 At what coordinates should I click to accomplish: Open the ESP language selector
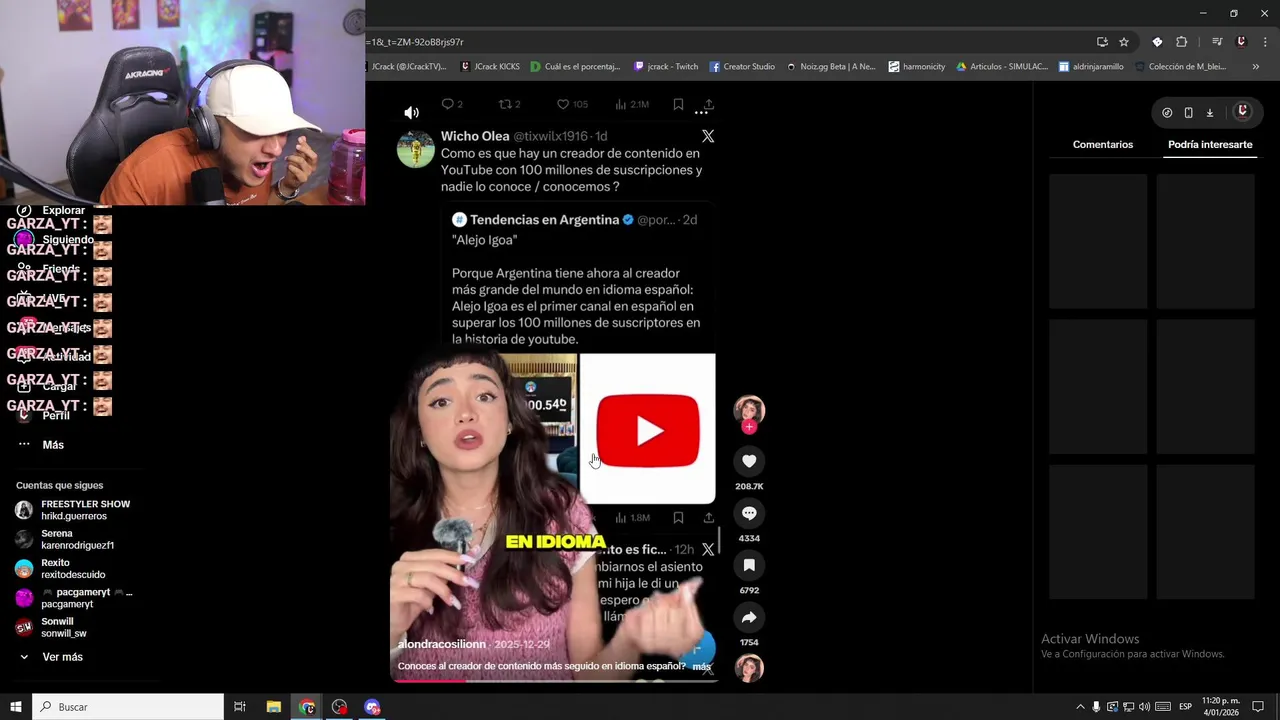pos(1185,707)
